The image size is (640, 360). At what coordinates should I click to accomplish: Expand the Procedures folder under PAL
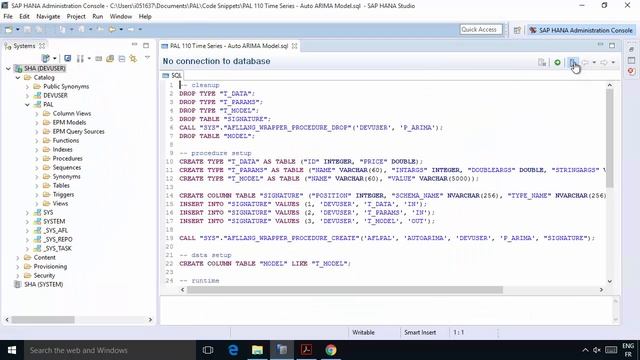tap(37, 158)
